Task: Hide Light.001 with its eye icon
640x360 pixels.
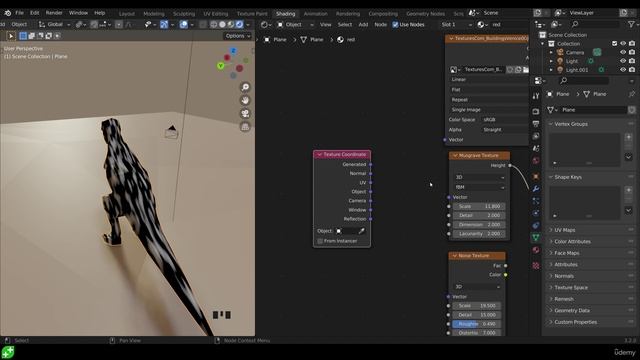Action: click(623, 70)
